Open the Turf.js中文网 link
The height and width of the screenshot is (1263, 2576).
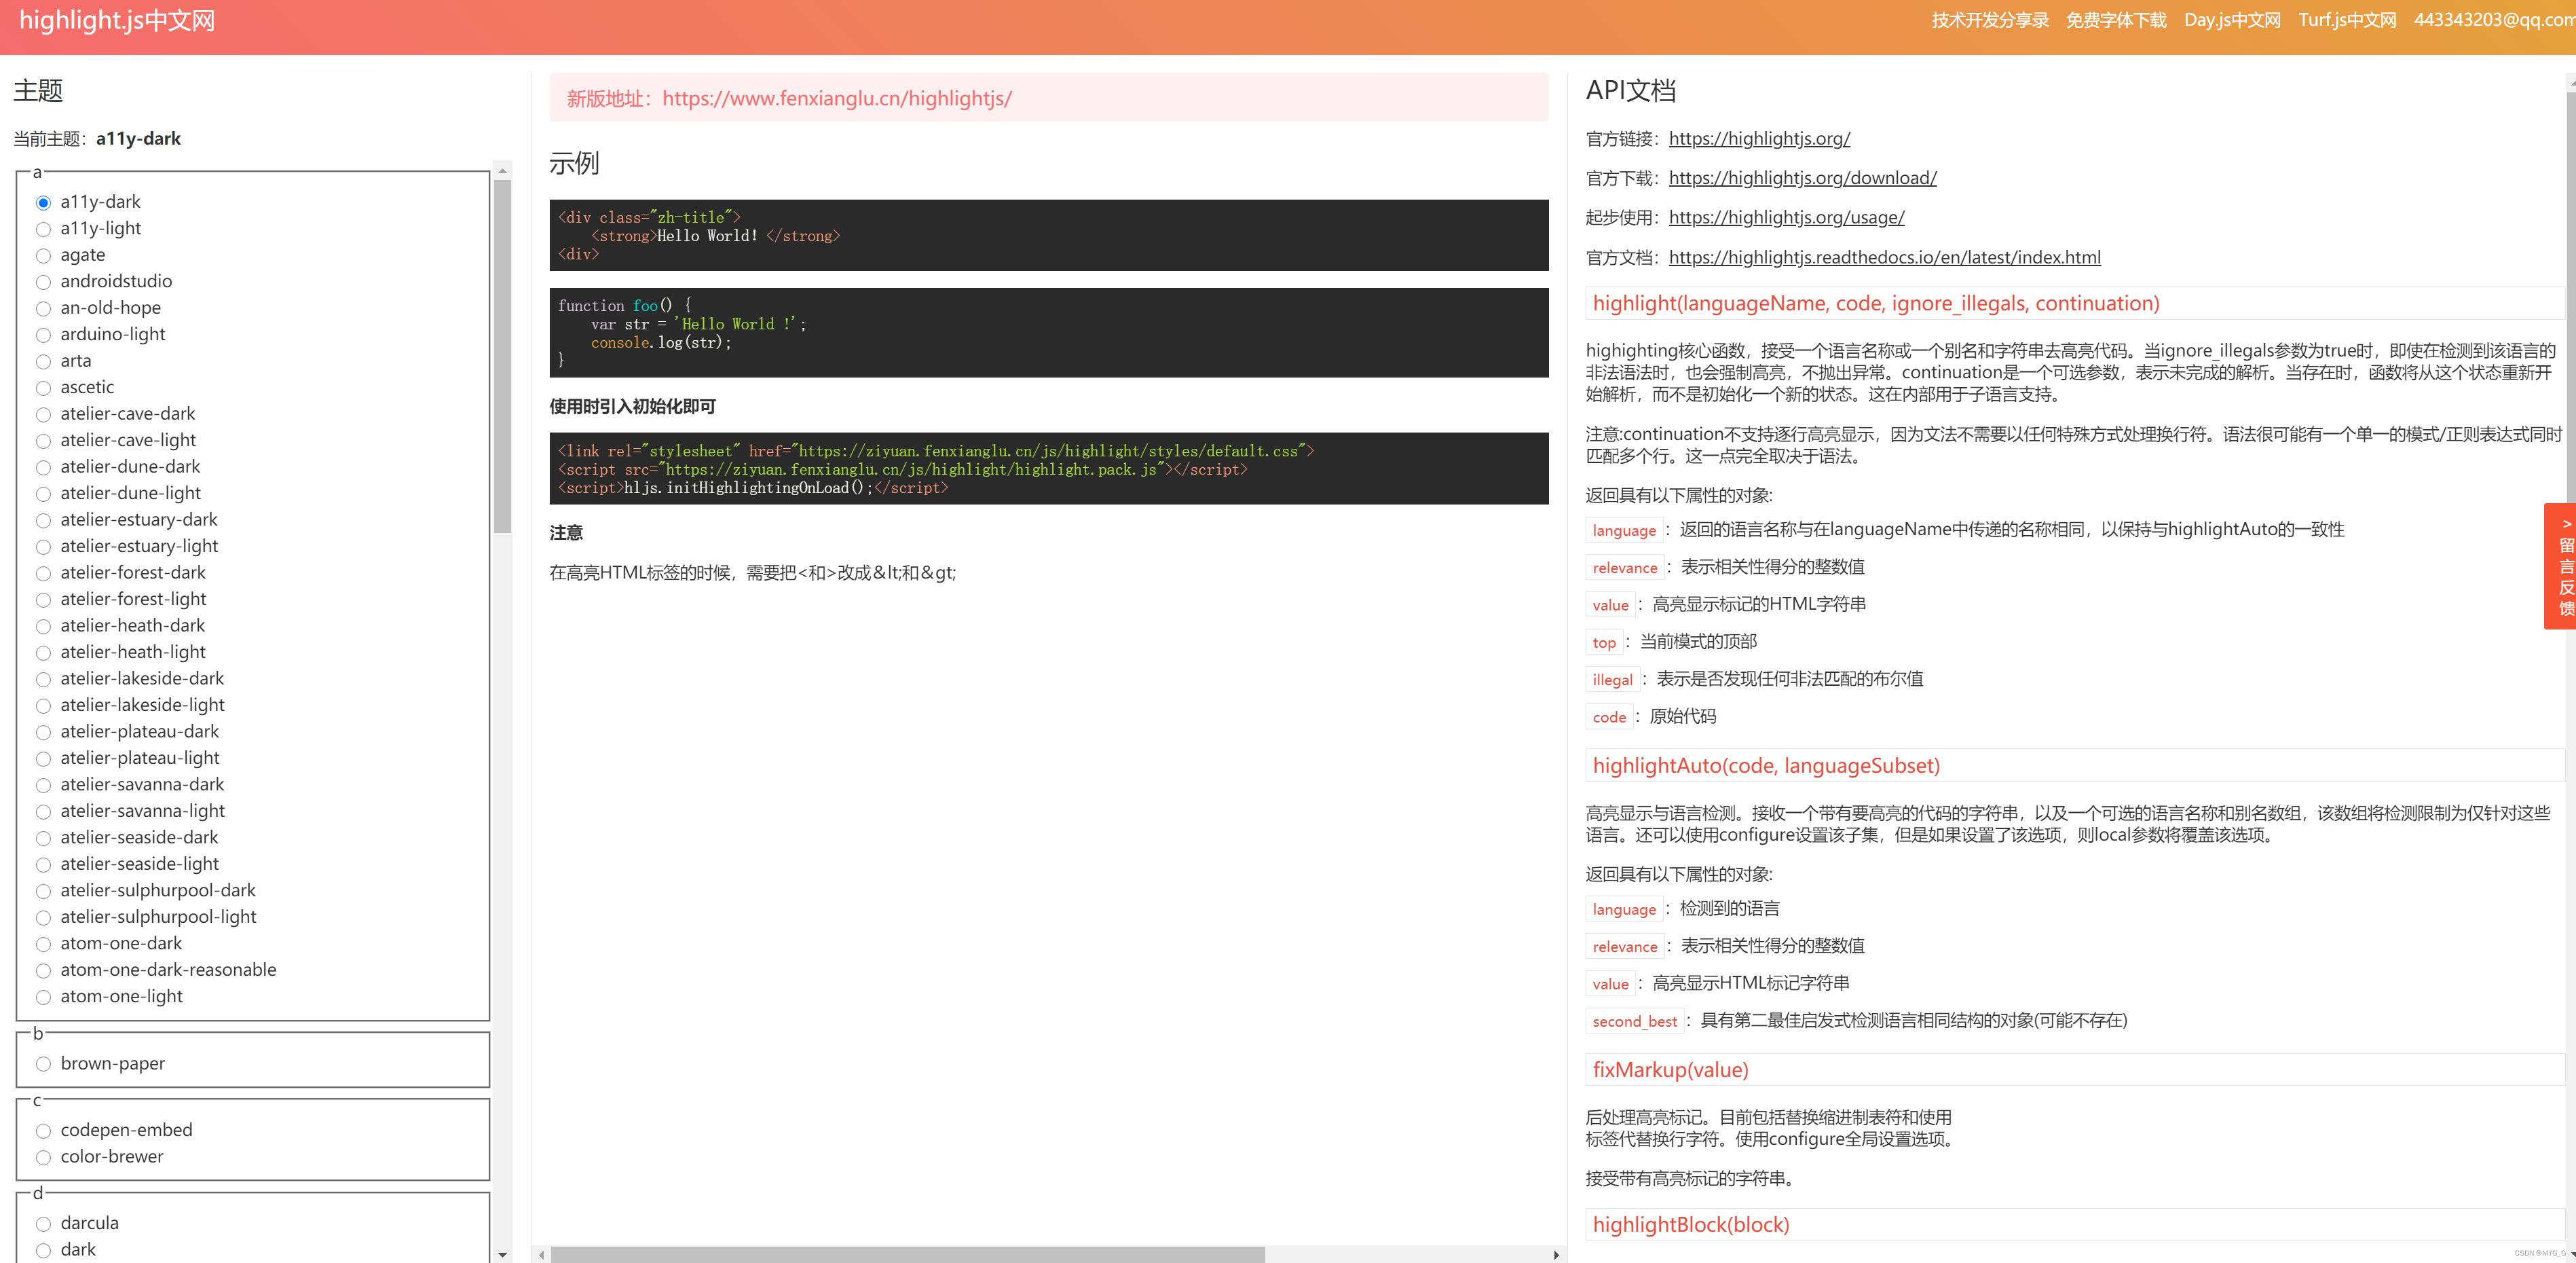click(x=2345, y=19)
